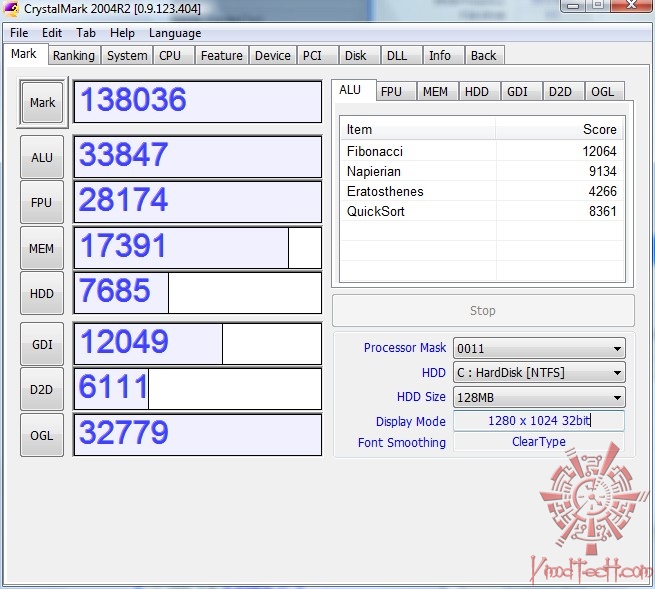Switch to the DLL tab

401,55
